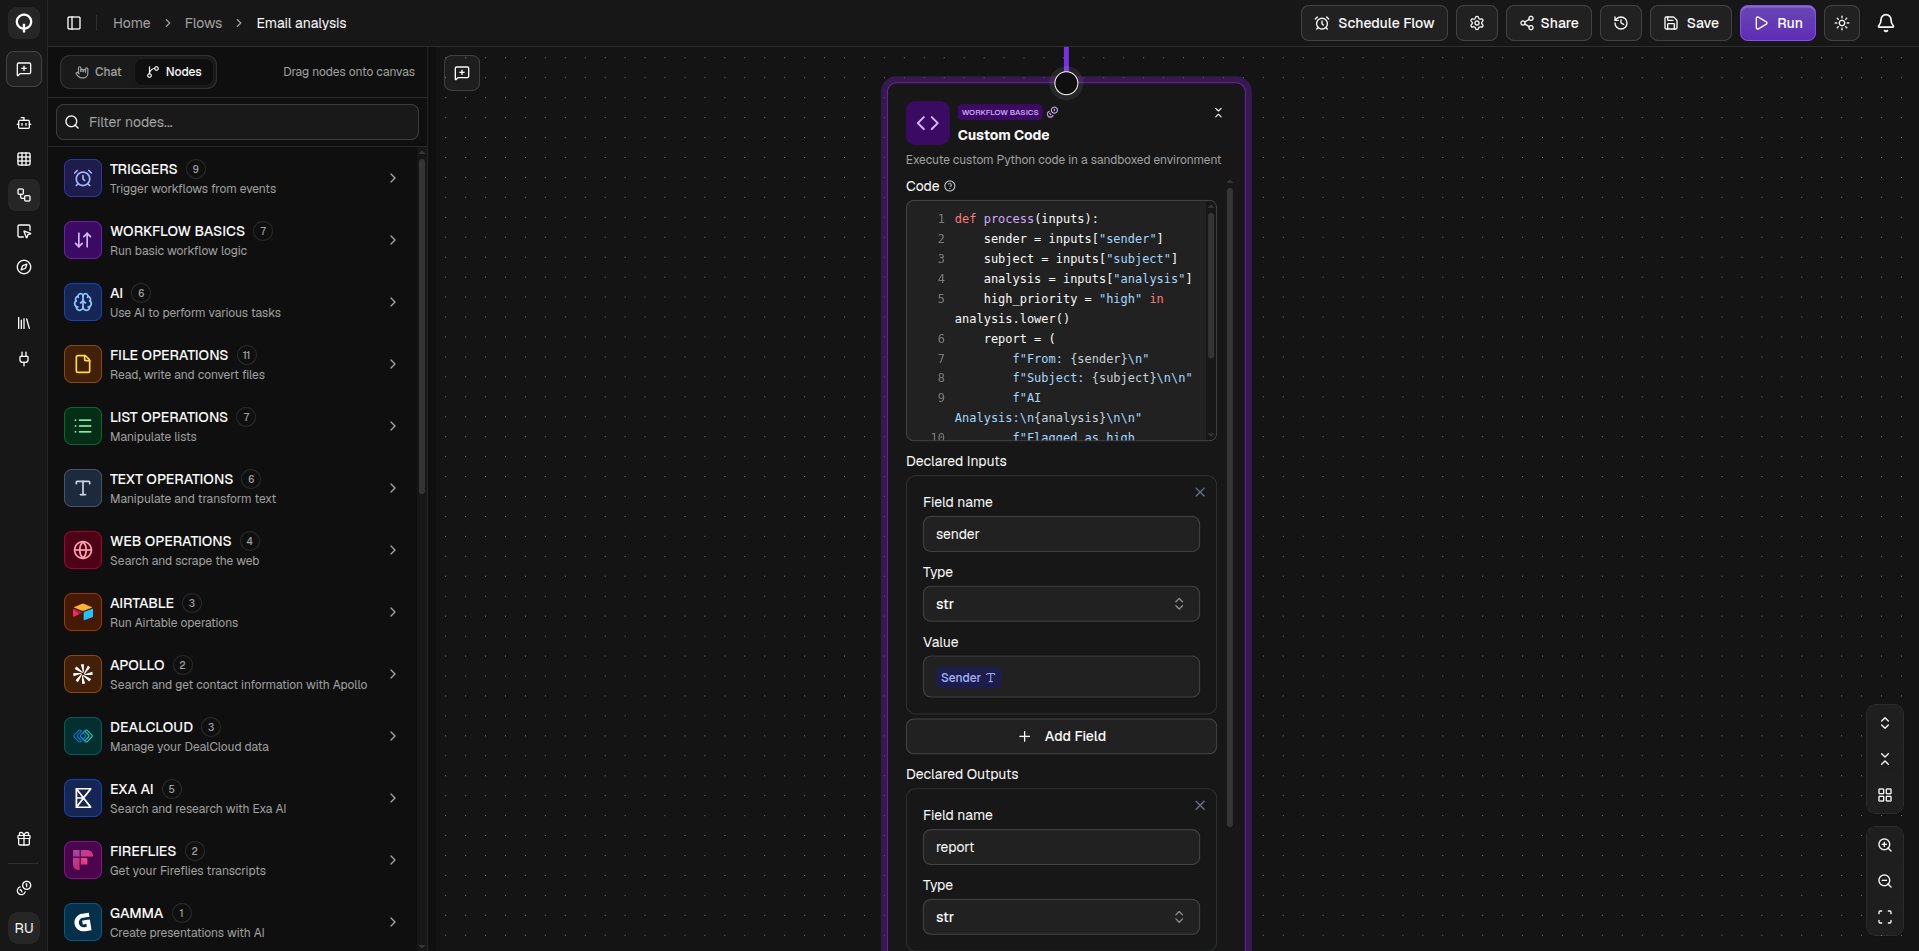Viewport: 1919px width, 951px height.
Task: Remove the report declared output field
Action: point(1200,805)
